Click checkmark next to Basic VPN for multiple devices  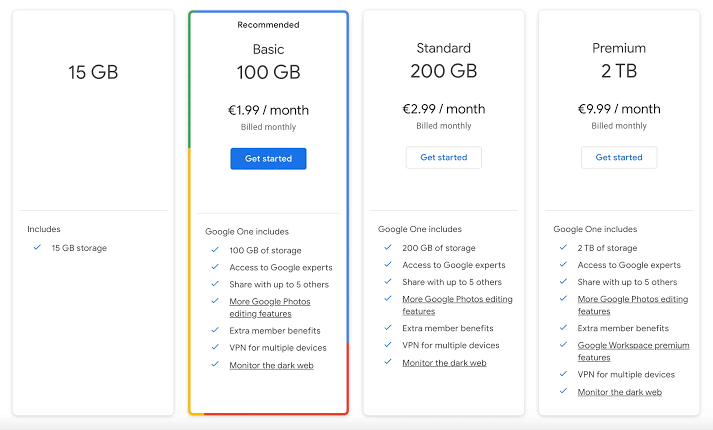pos(215,347)
